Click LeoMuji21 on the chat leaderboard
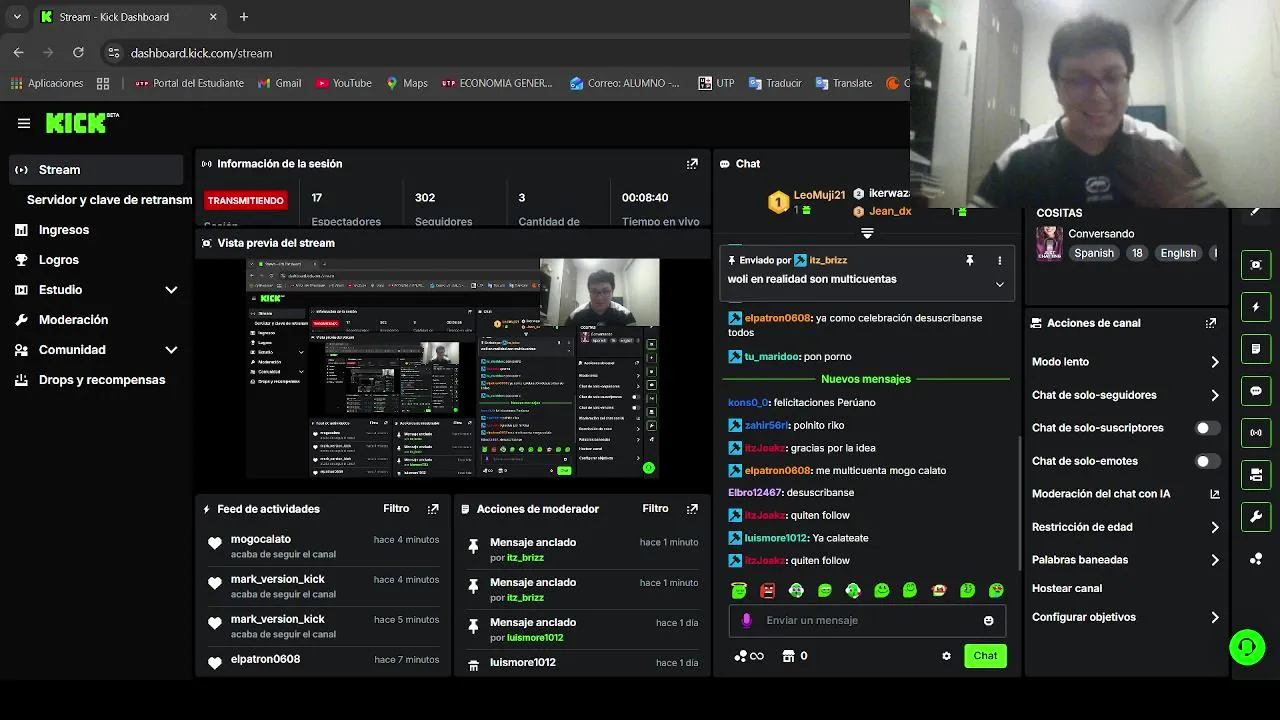1280x720 pixels. [819, 195]
